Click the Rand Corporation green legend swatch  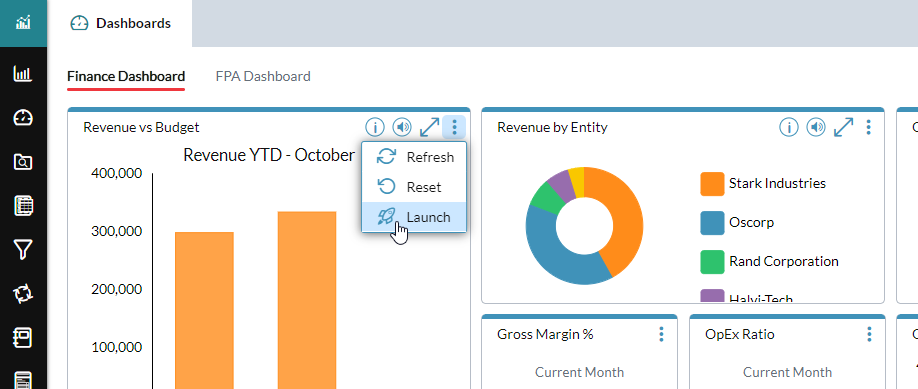coord(713,261)
